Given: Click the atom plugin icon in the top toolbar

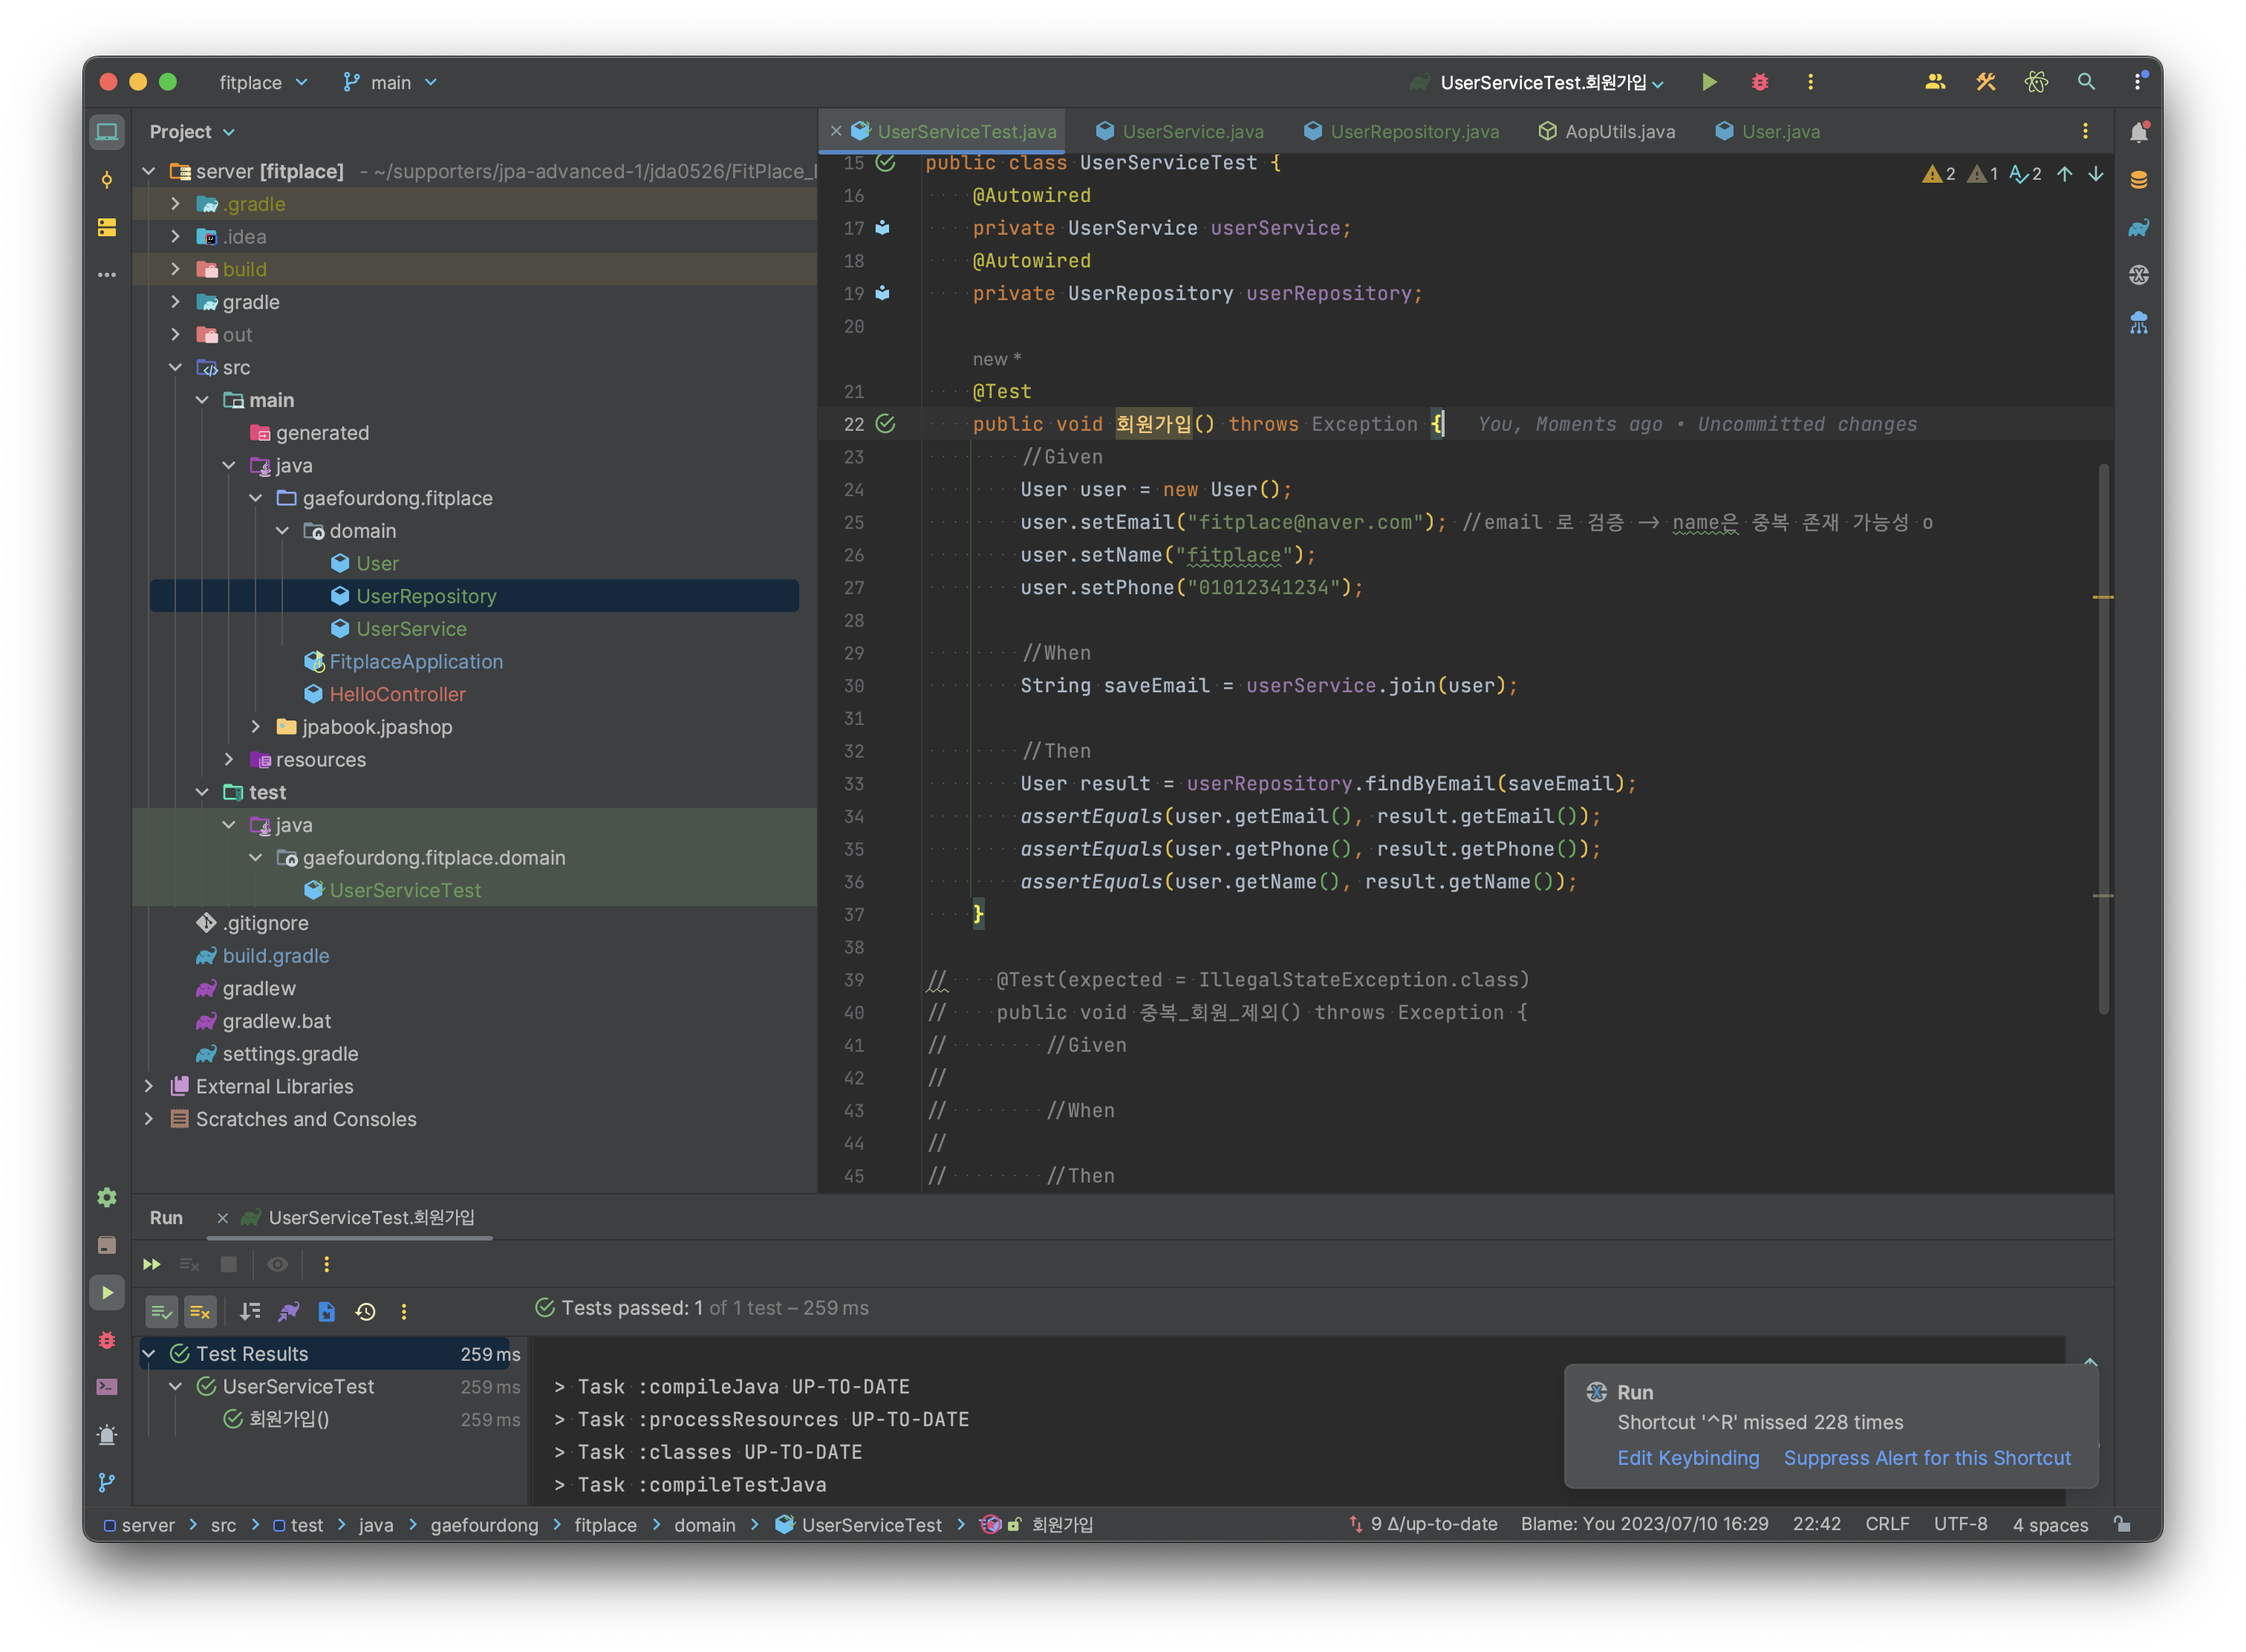Looking at the screenshot, I should coord(2036,82).
